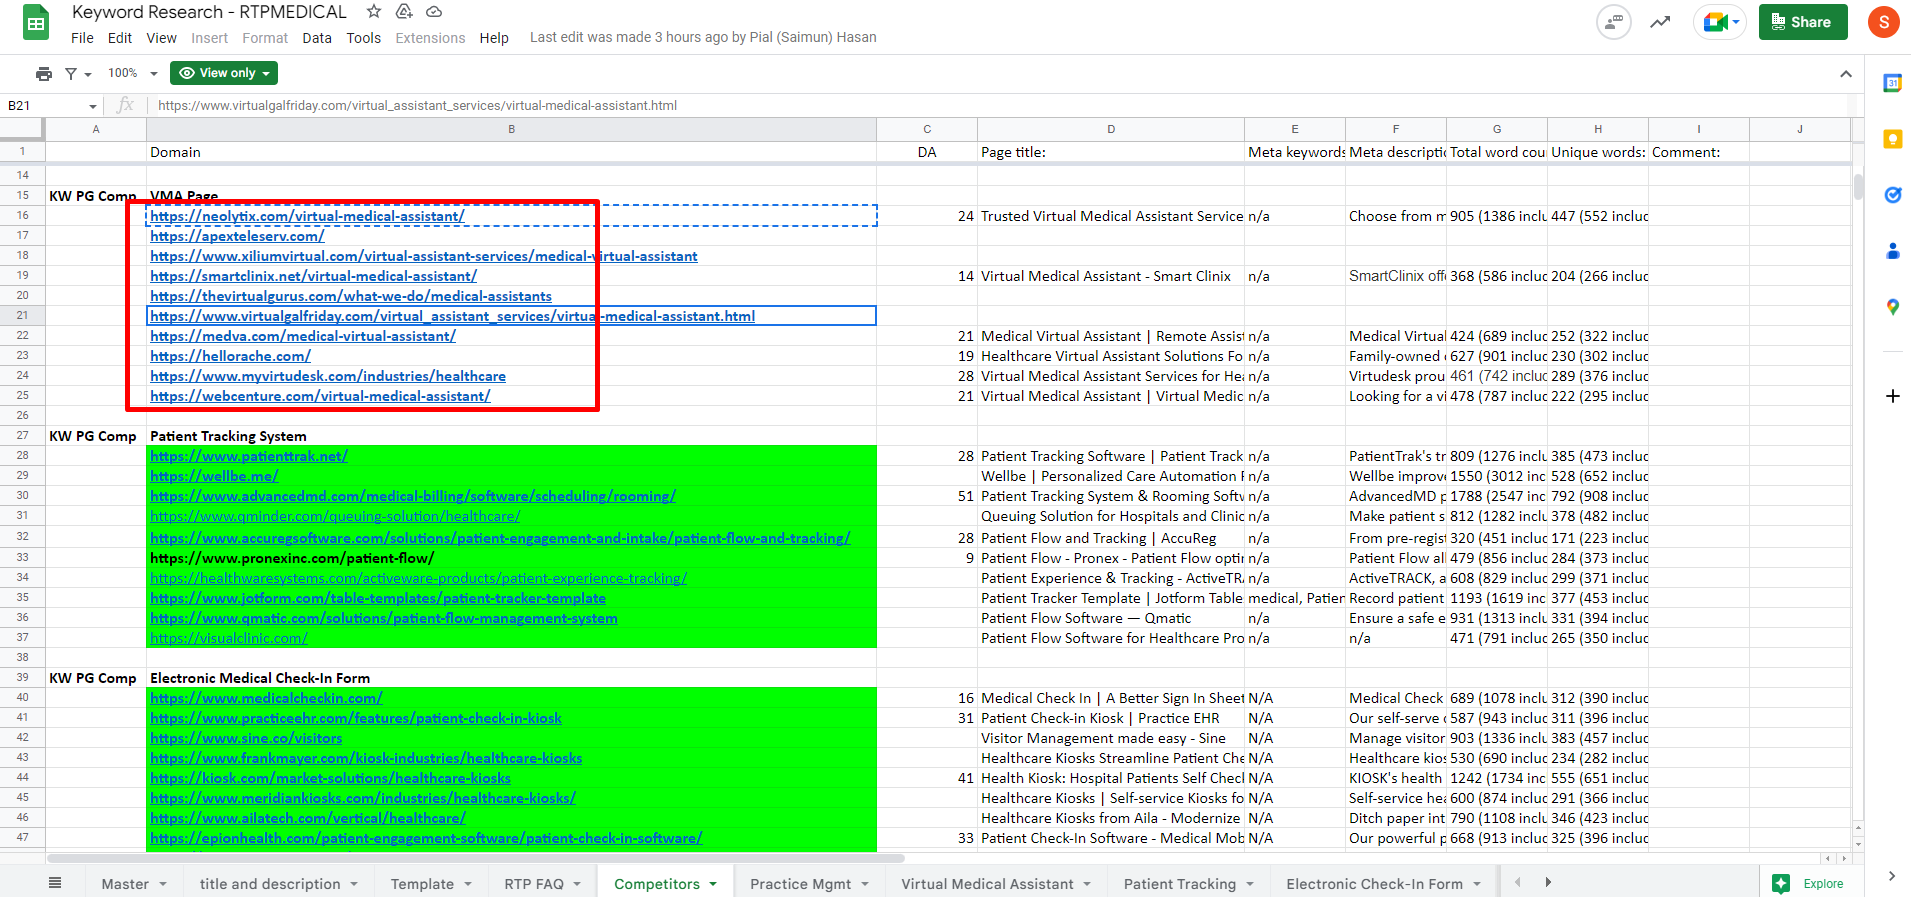Screen dimensions: 1911x897
Task: Switch to Electronic Check-In Form sheet
Action: click(1374, 884)
